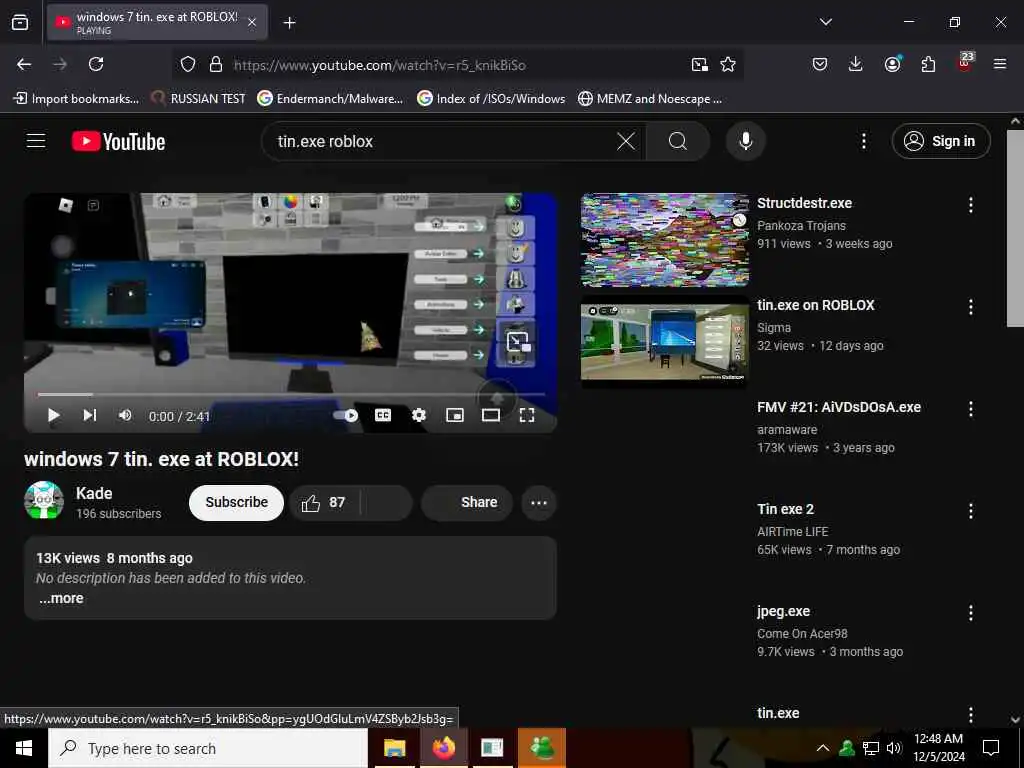
Task: Expand the list all tabs chevron
Action: (825, 22)
